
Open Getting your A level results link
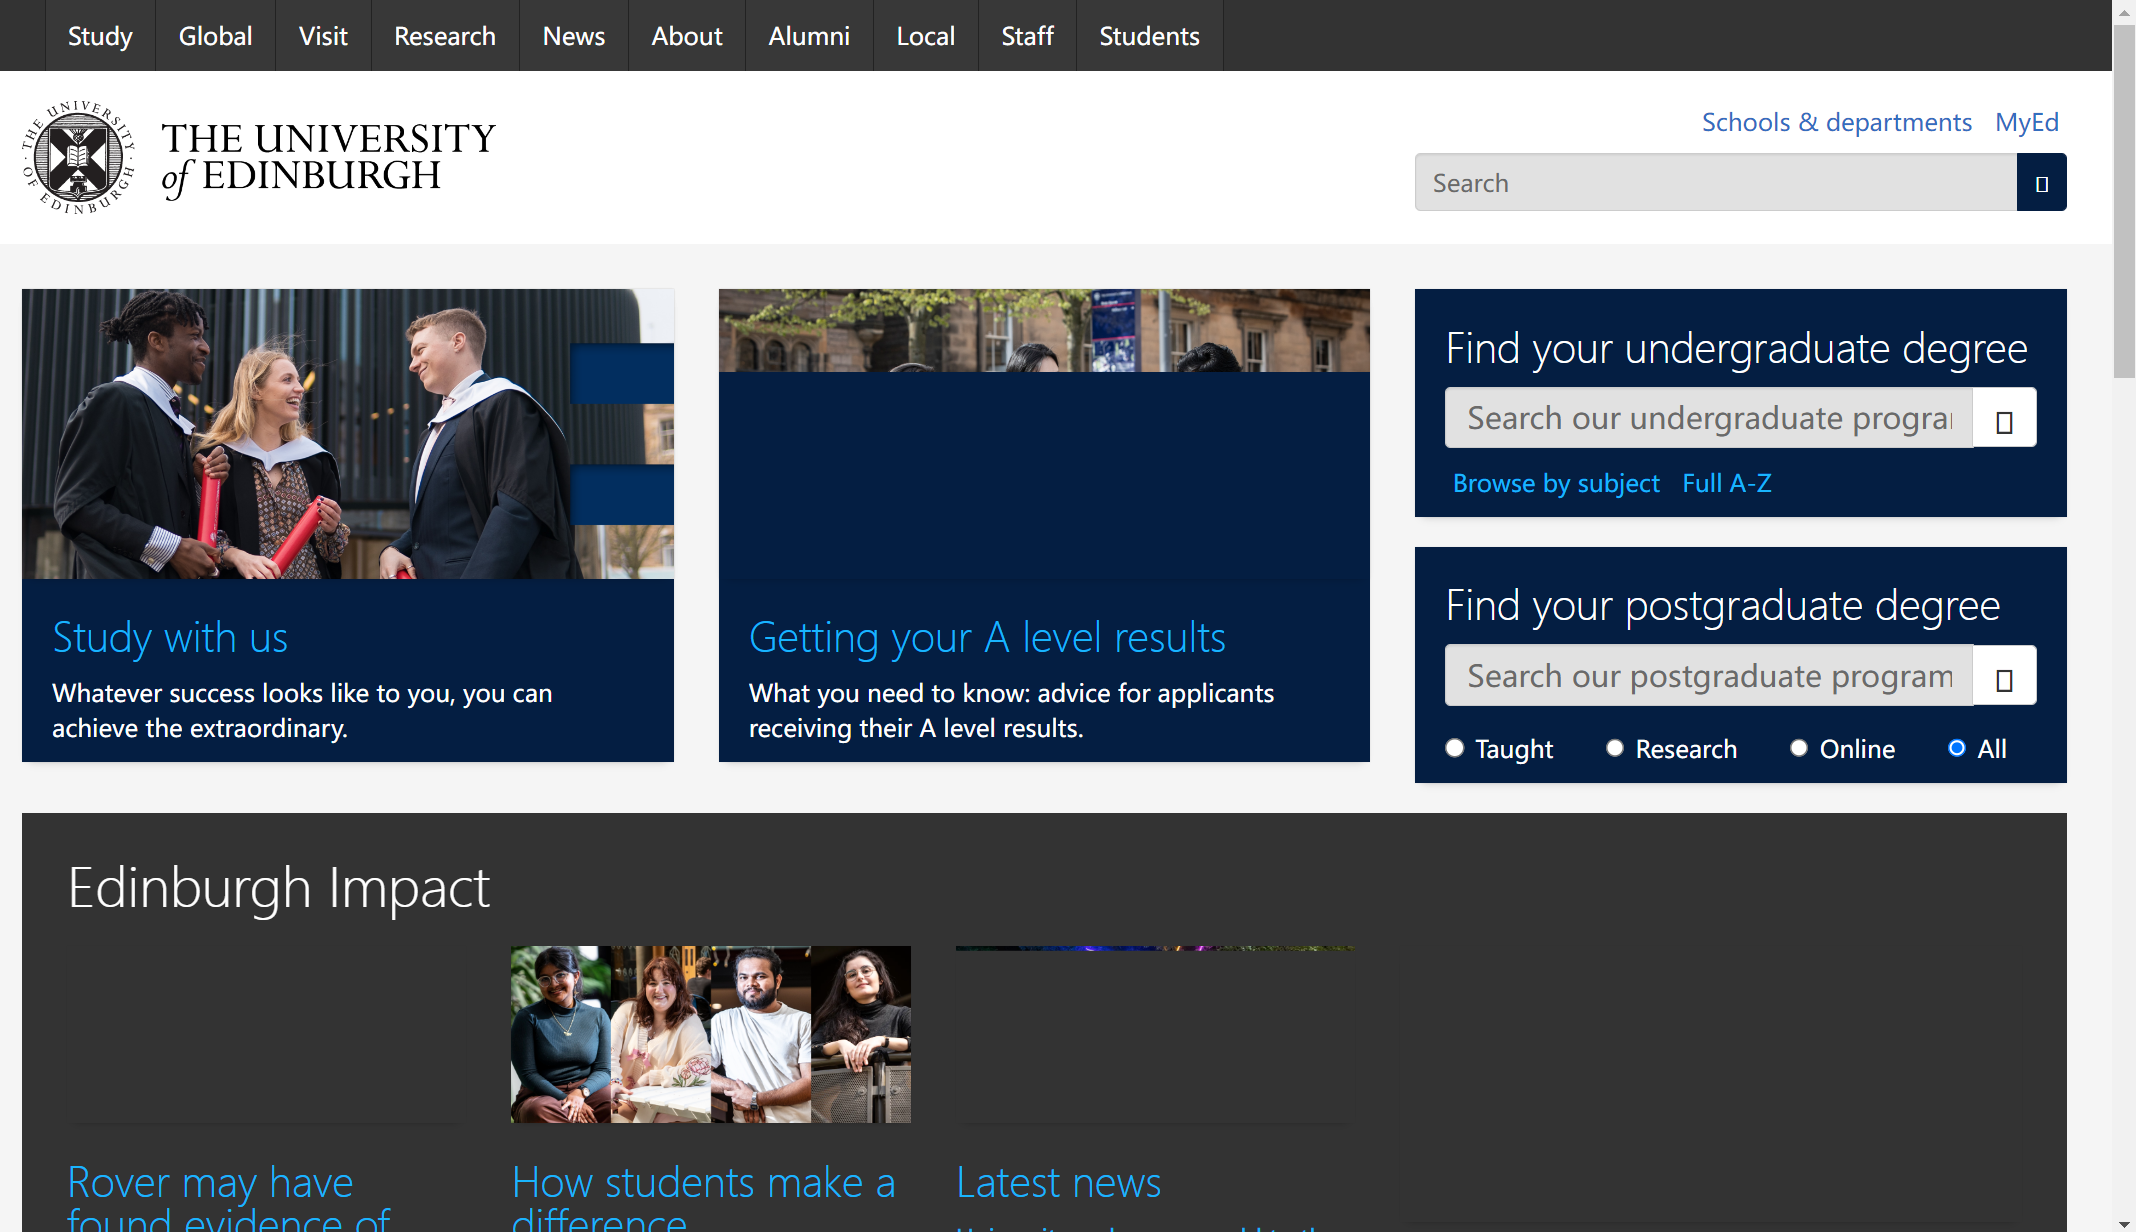987,638
